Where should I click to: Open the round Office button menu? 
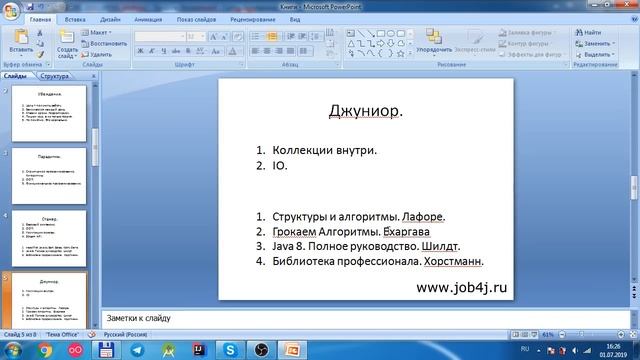coord(11,11)
